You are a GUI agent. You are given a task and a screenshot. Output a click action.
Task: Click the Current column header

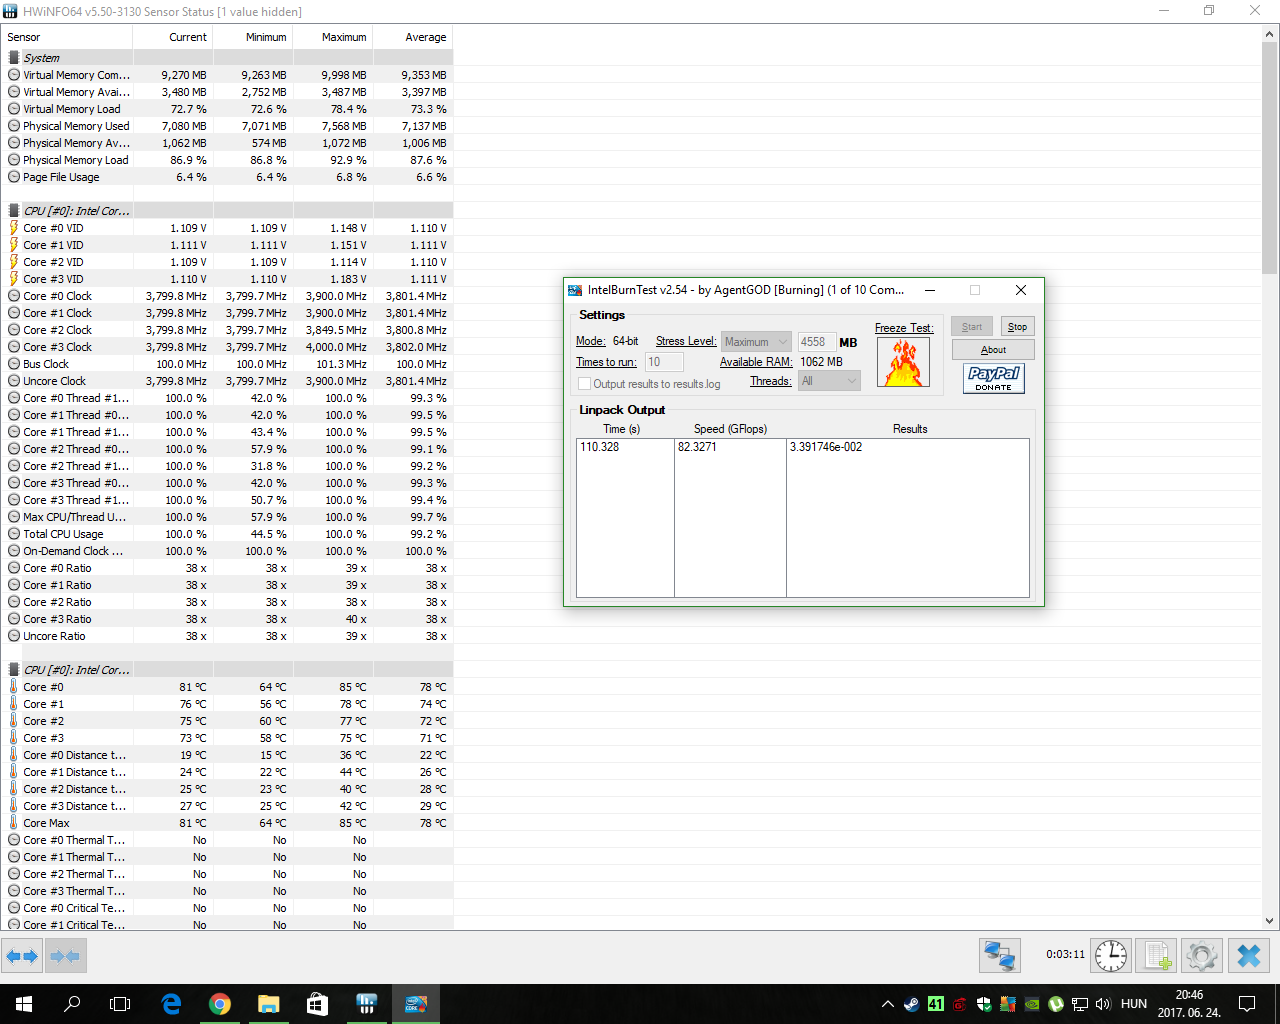pyautogui.click(x=173, y=37)
